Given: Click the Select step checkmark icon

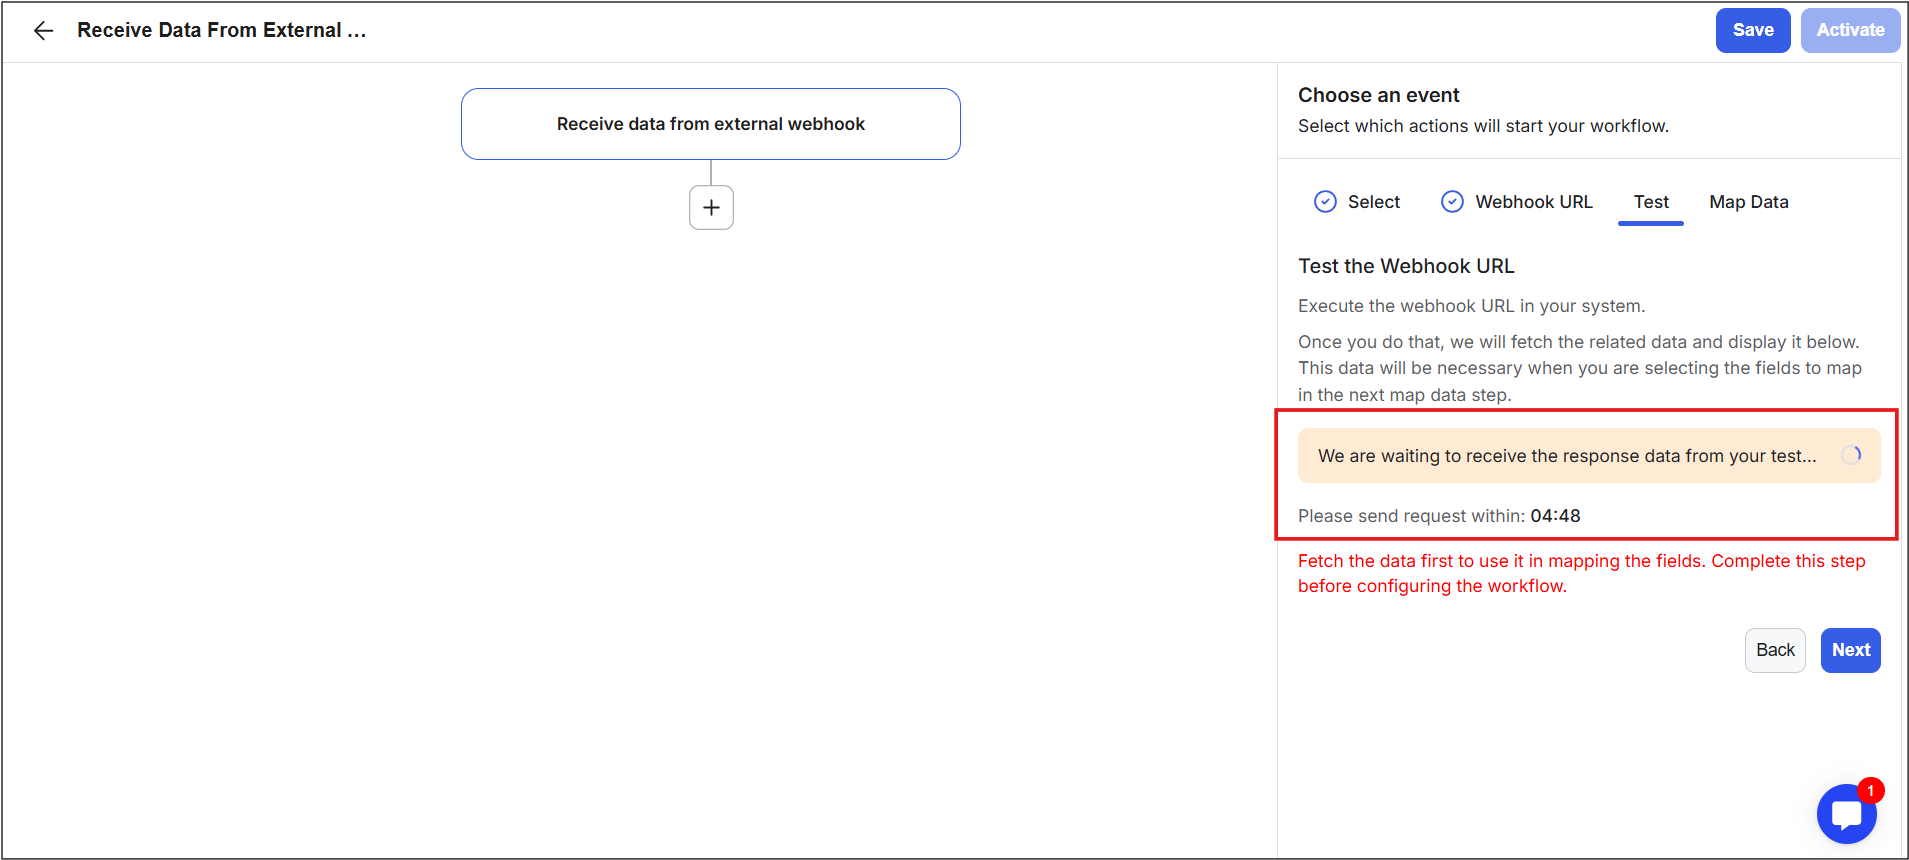Looking at the screenshot, I should point(1325,202).
